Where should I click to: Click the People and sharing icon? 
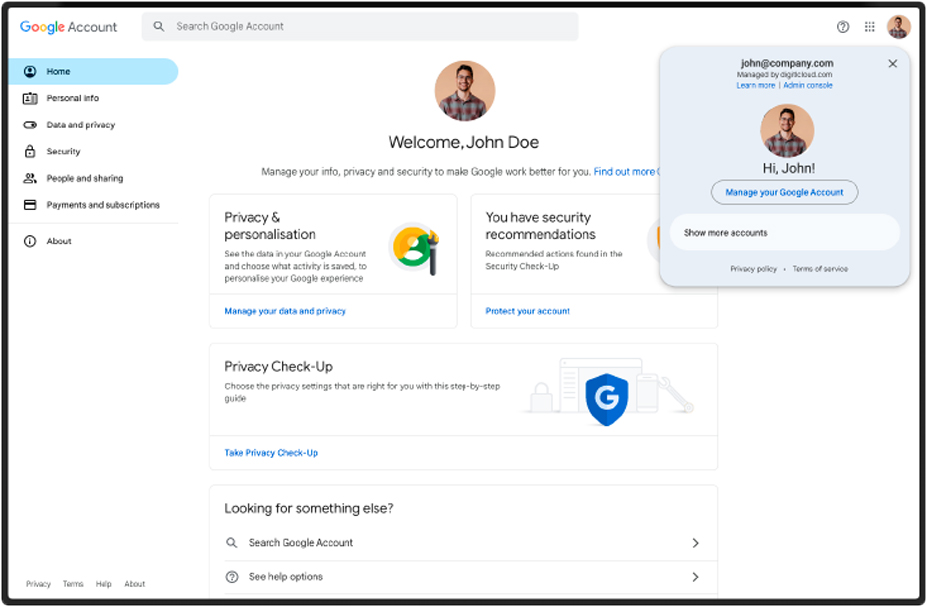click(x=30, y=178)
